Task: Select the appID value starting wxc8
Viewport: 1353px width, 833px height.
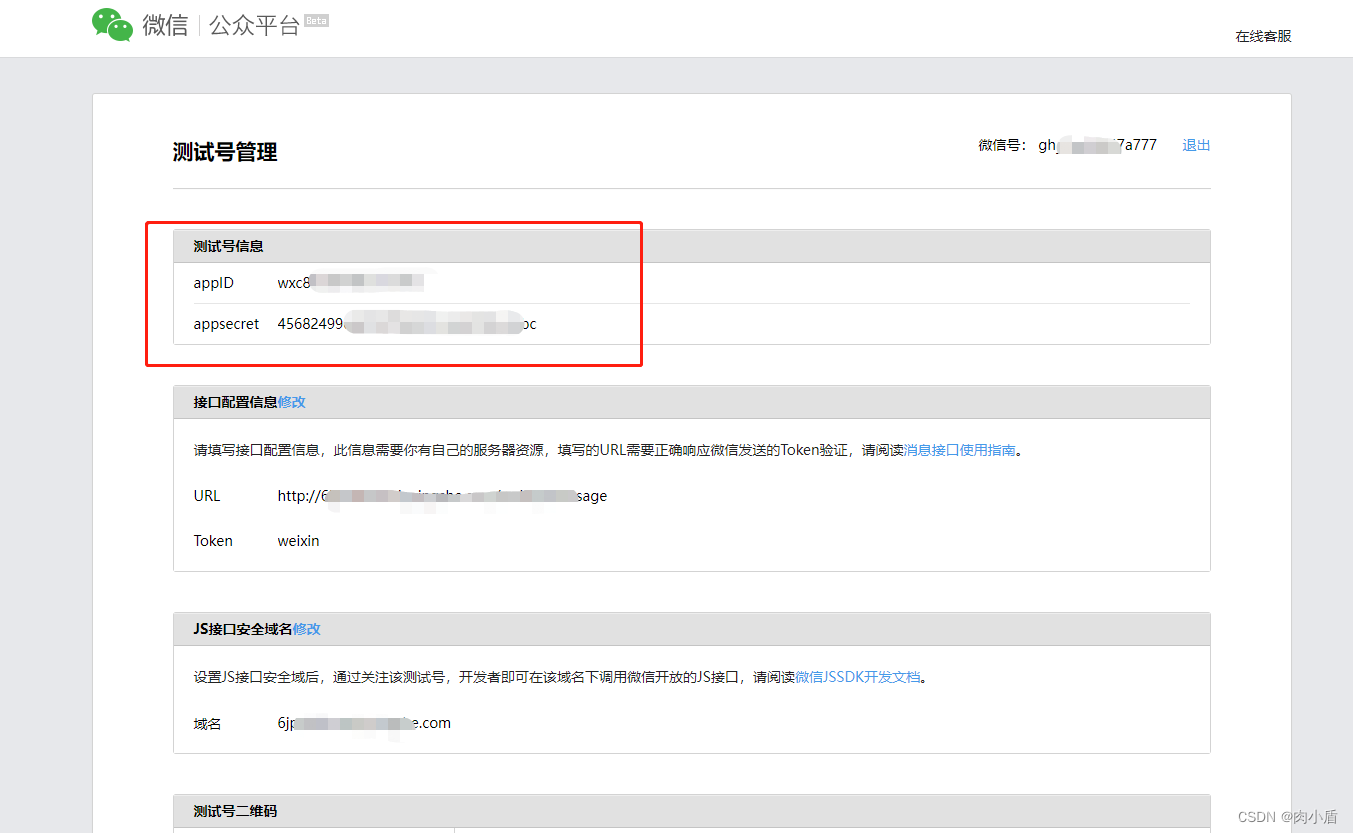Action: [352, 283]
